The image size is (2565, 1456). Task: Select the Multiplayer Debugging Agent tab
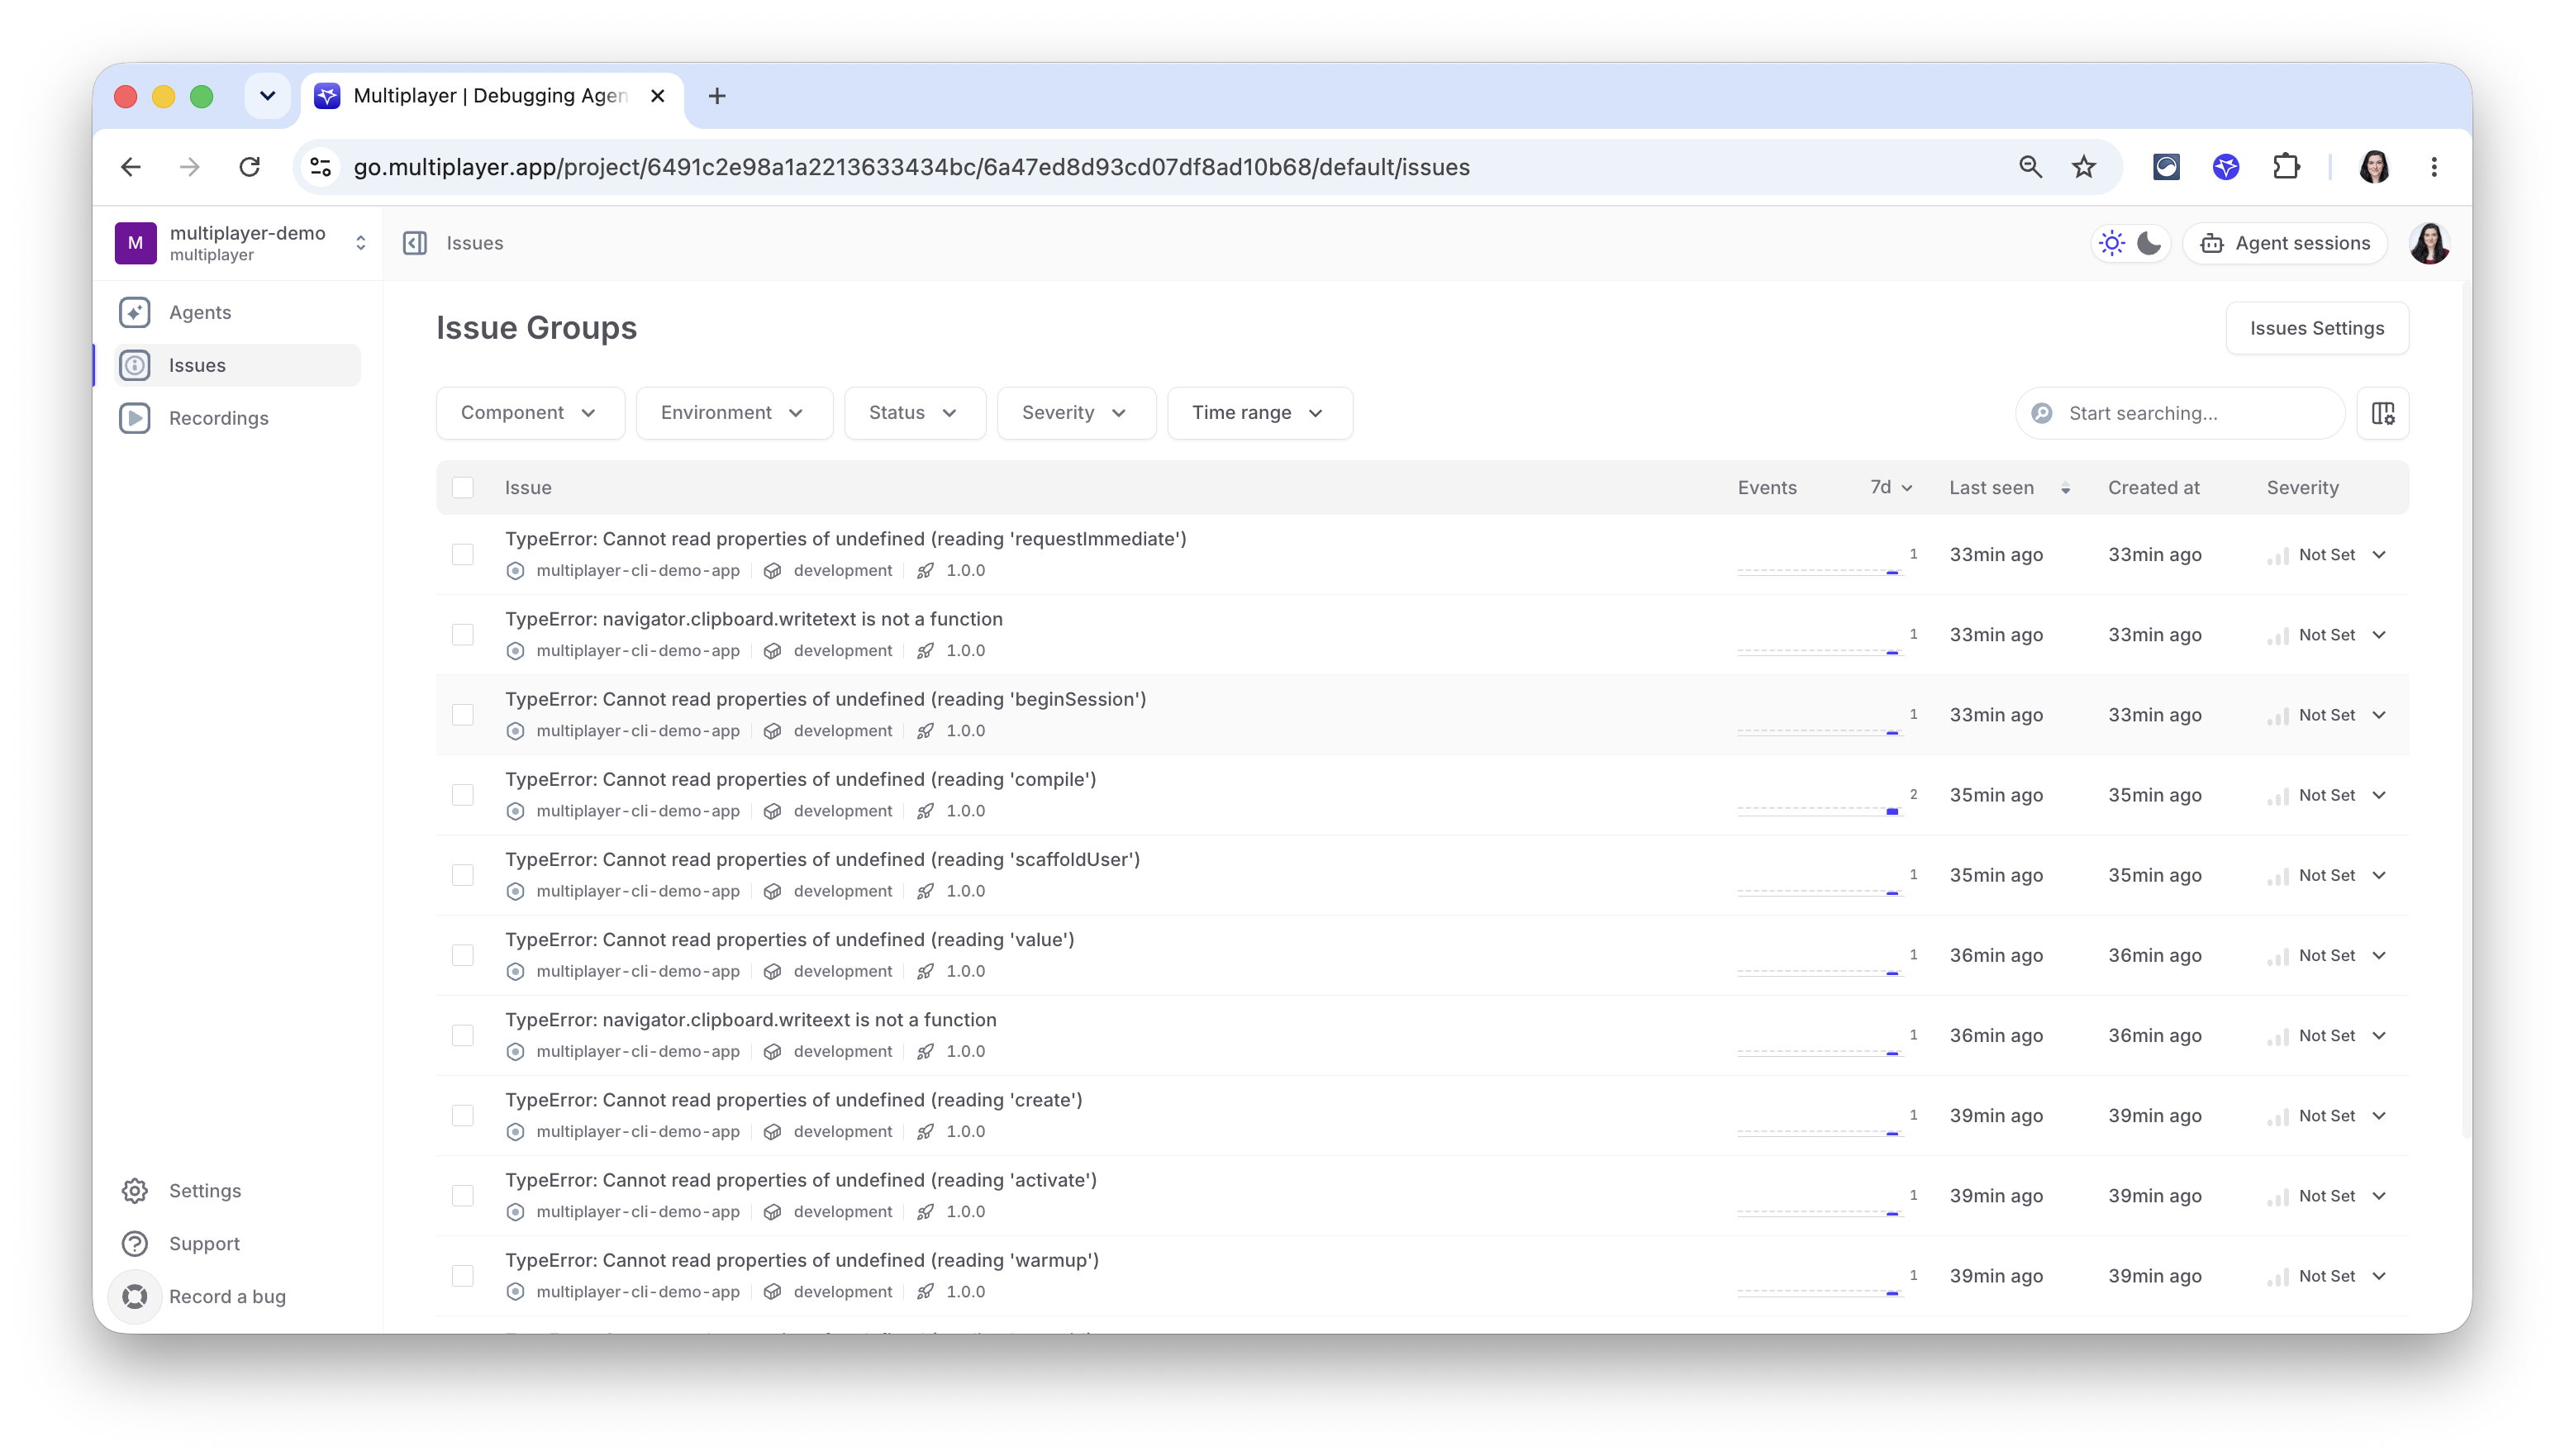pos(490,96)
